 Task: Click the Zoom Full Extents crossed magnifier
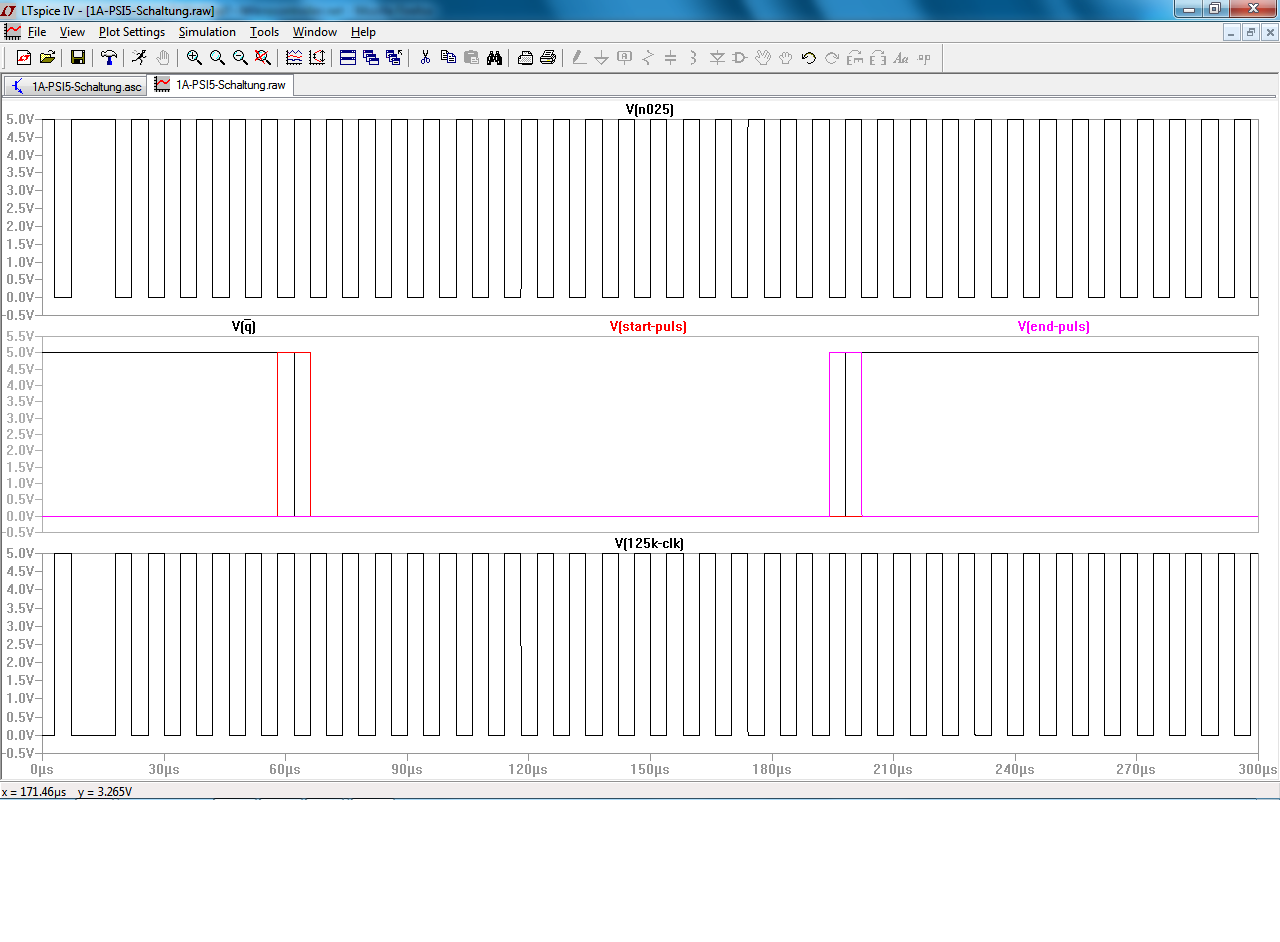tap(263, 58)
